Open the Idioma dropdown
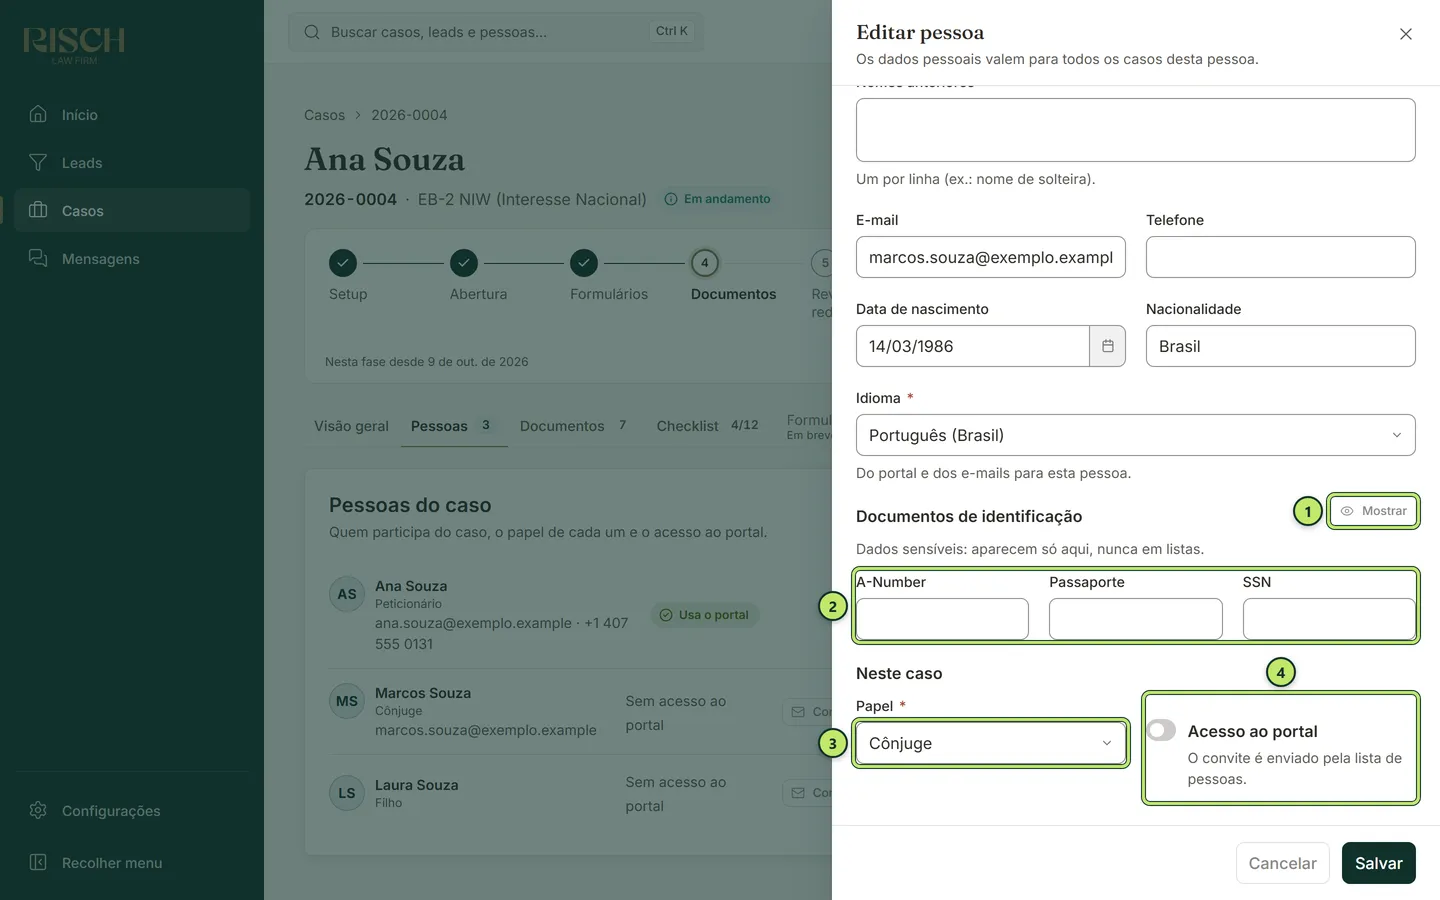1440x900 pixels. (1136, 435)
